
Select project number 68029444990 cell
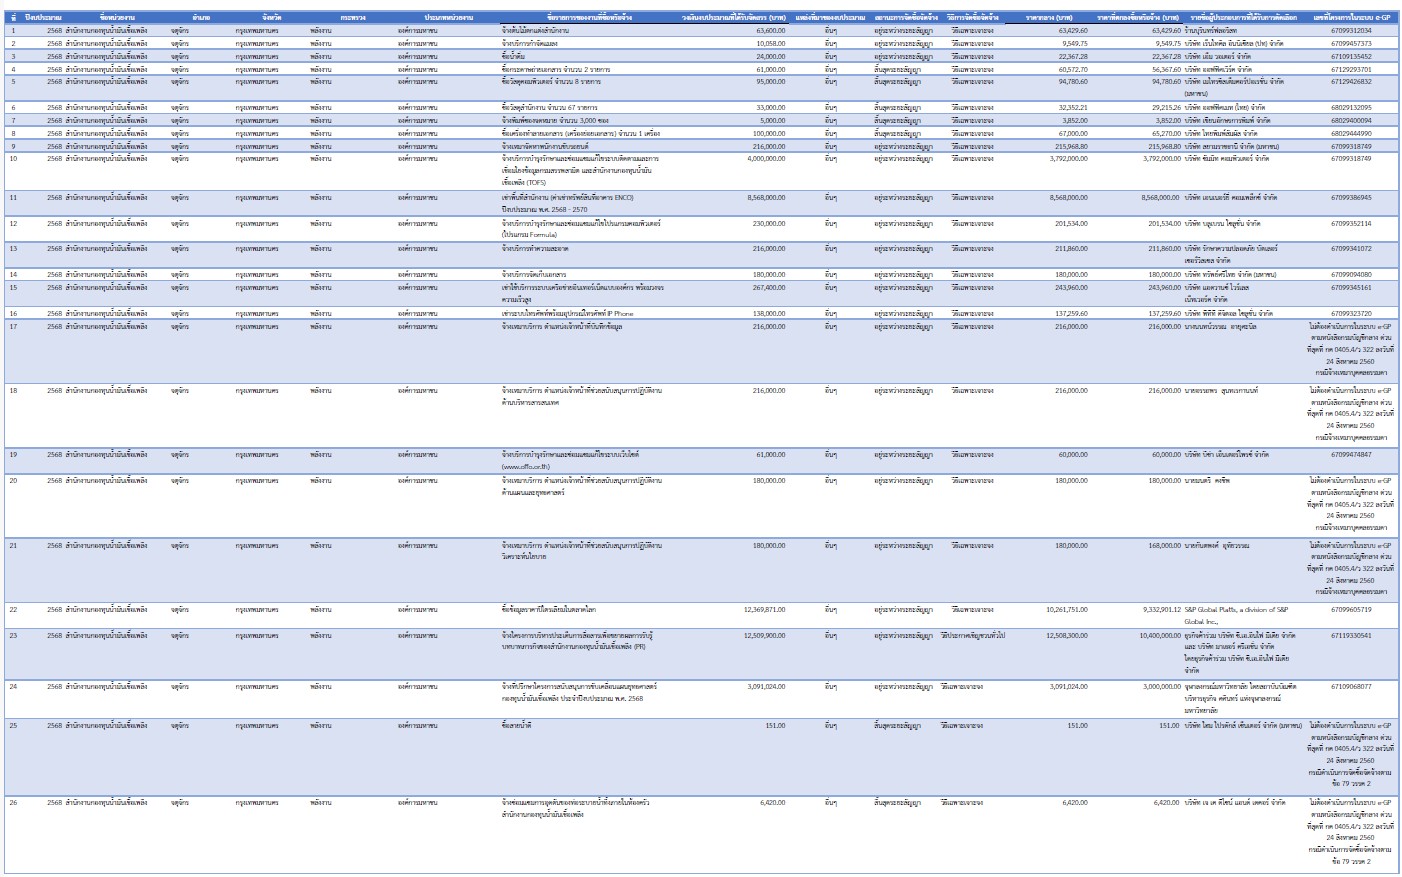[x=1351, y=133]
